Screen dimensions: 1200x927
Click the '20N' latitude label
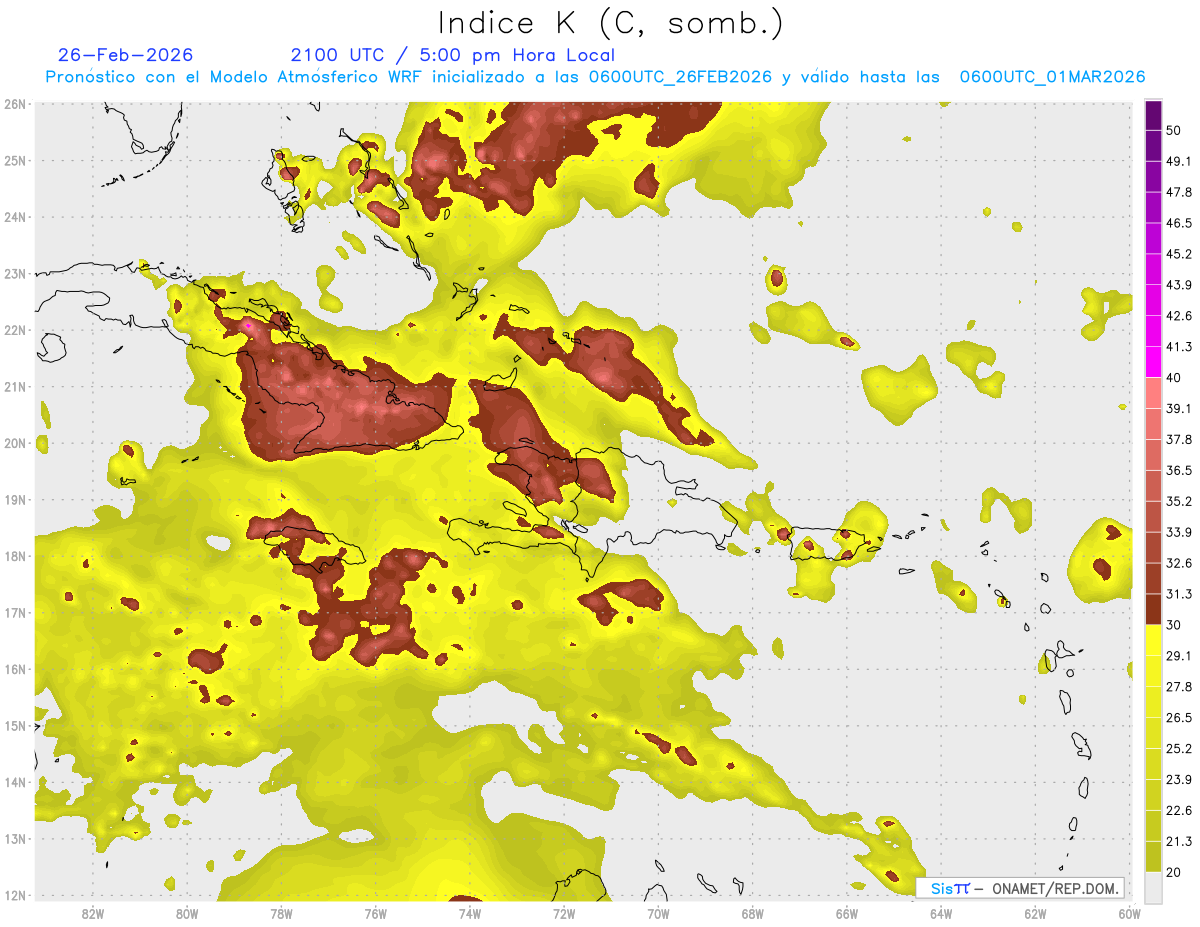tap(15, 443)
